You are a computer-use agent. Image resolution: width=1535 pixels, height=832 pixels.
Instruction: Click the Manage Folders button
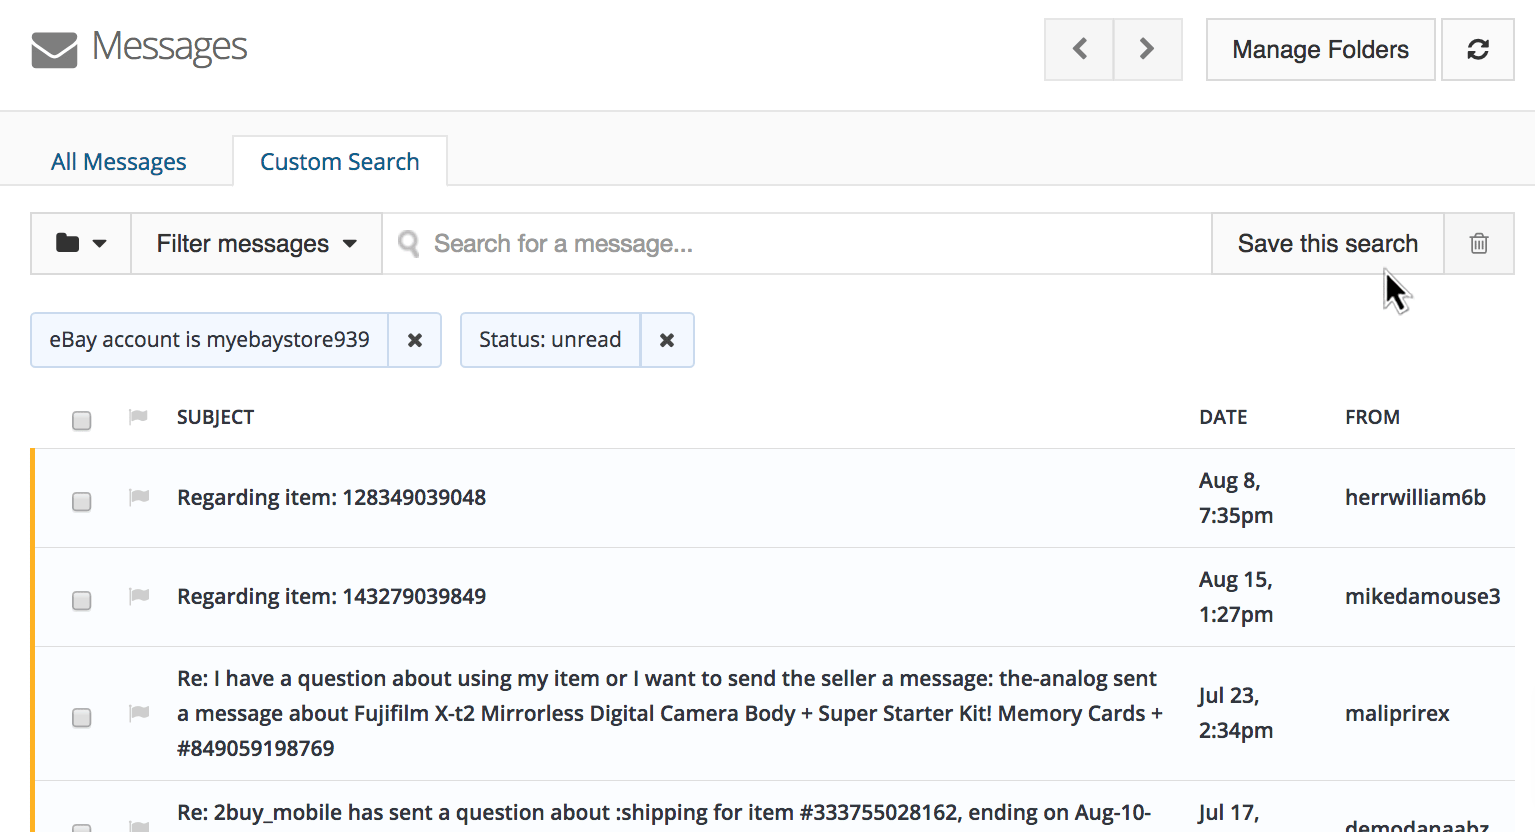click(1319, 49)
